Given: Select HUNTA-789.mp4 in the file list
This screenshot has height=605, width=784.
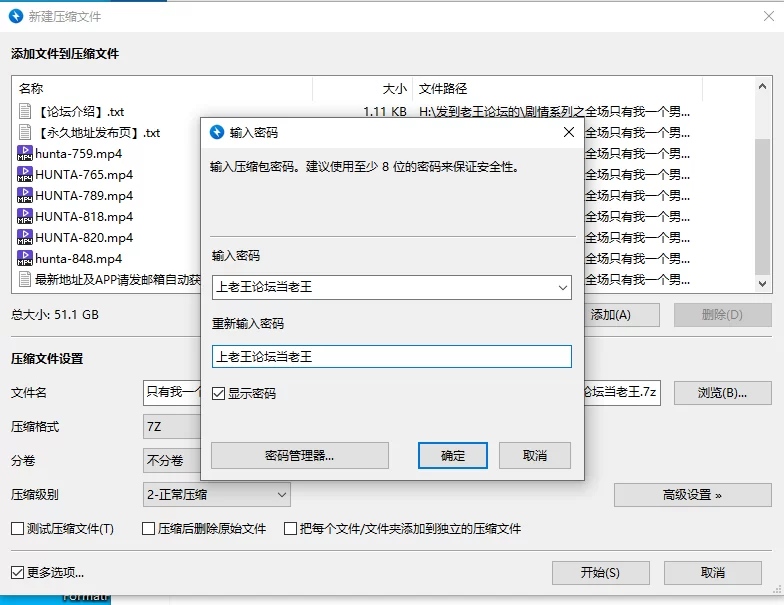Looking at the screenshot, I should [x=84, y=196].
